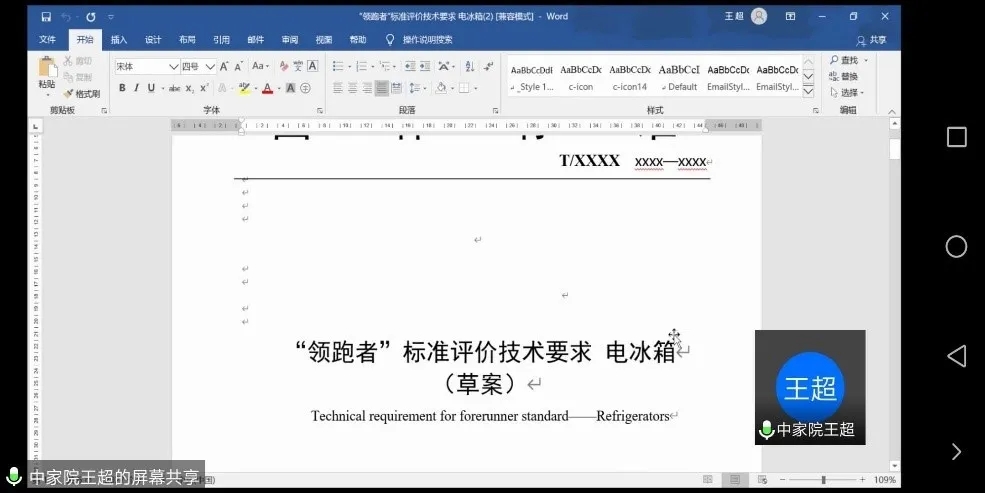Click the Save icon in title bar
Image resolution: width=985 pixels, height=493 pixels.
coord(46,17)
